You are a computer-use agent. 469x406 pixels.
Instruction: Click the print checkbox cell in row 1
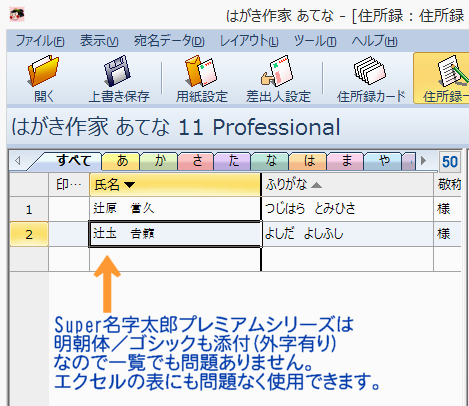[x=69, y=209]
